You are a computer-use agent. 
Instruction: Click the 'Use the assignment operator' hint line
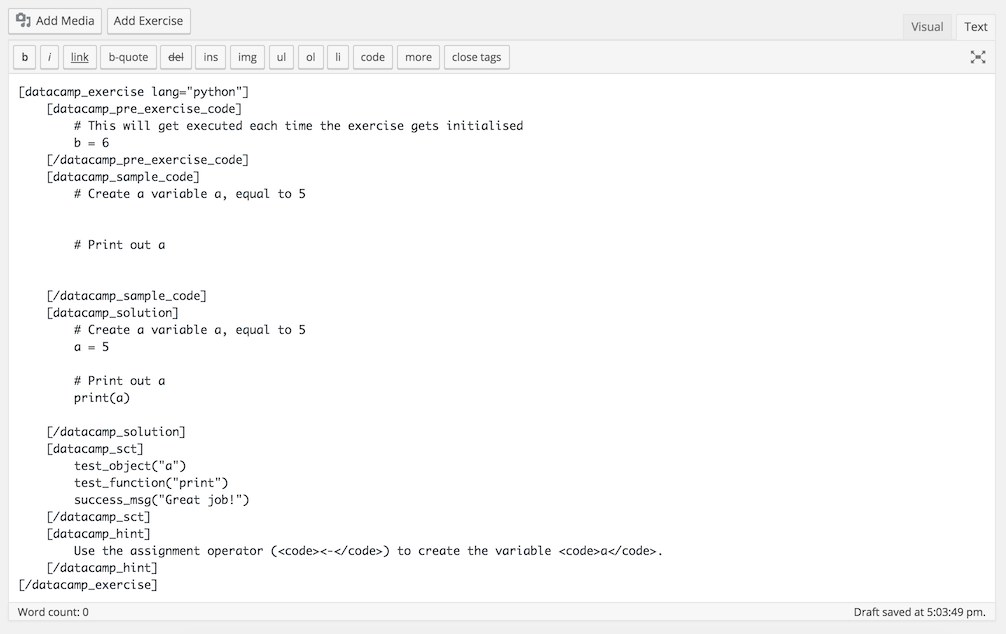368,551
